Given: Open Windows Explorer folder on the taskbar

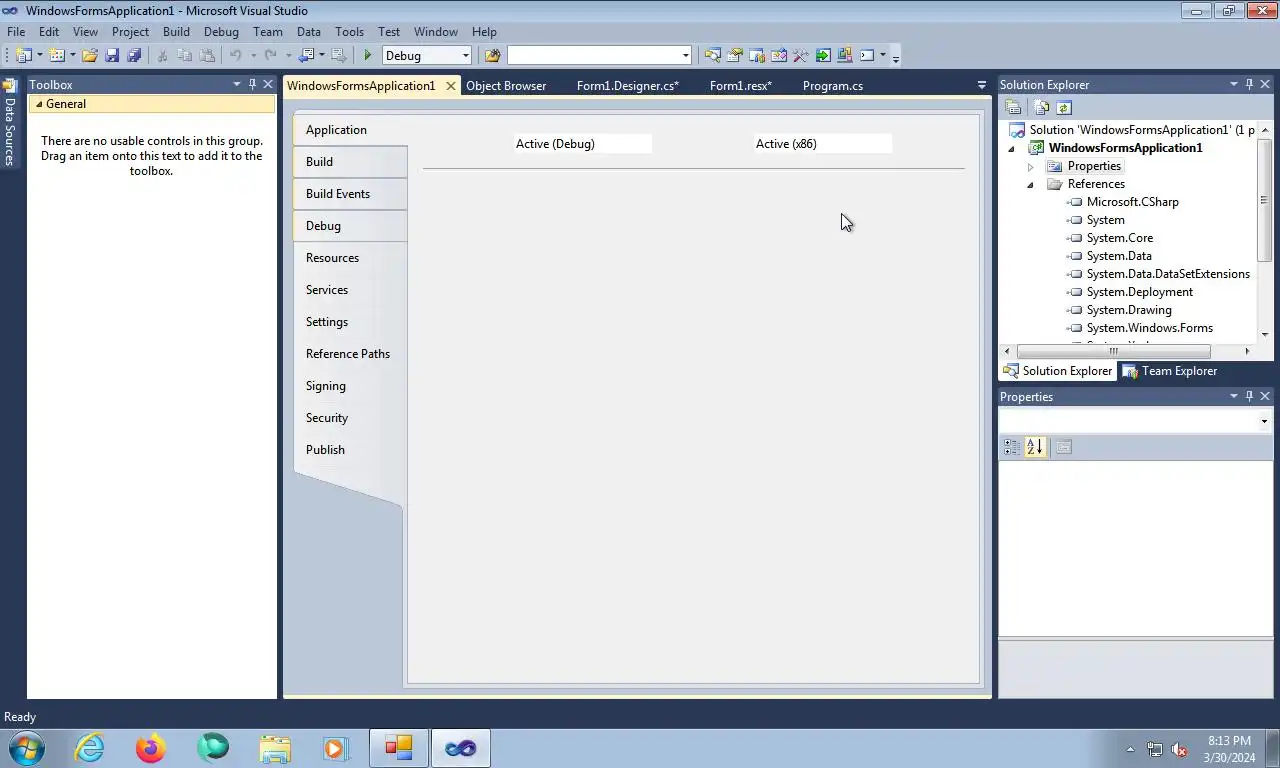Looking at the screenshot, I should point(275,748).
